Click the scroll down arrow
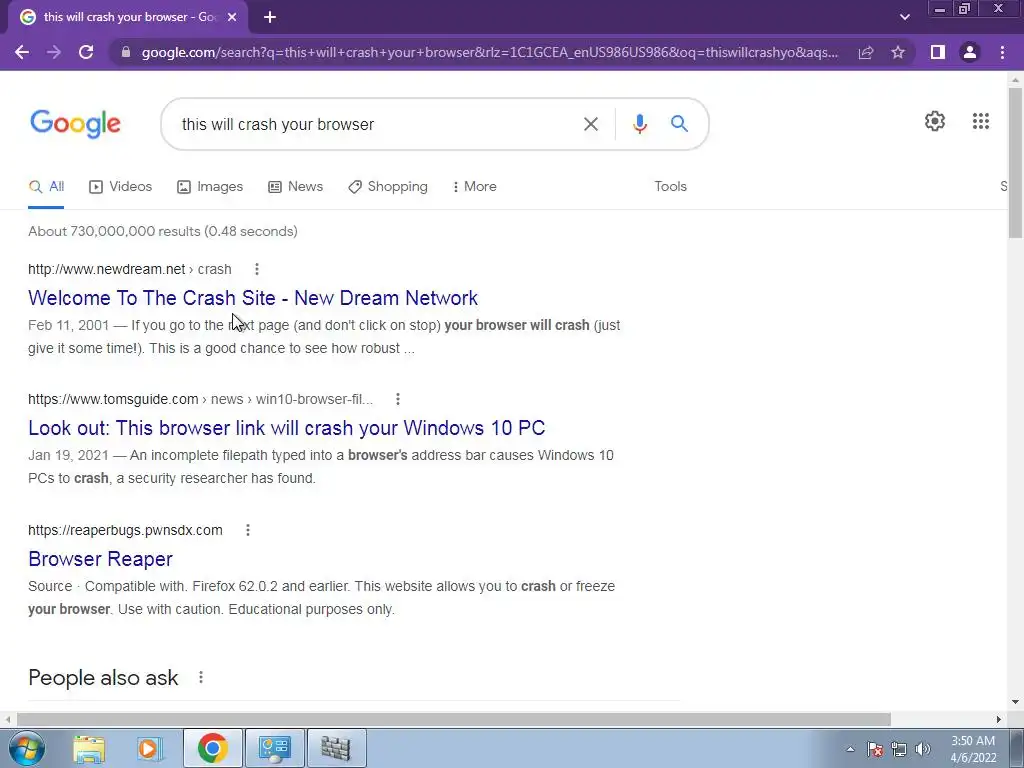 point(1015,703)
